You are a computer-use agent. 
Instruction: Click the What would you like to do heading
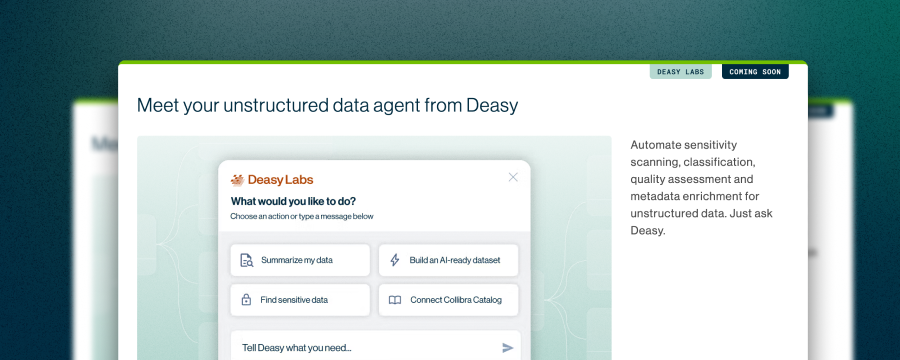click(x=293, y=202)
